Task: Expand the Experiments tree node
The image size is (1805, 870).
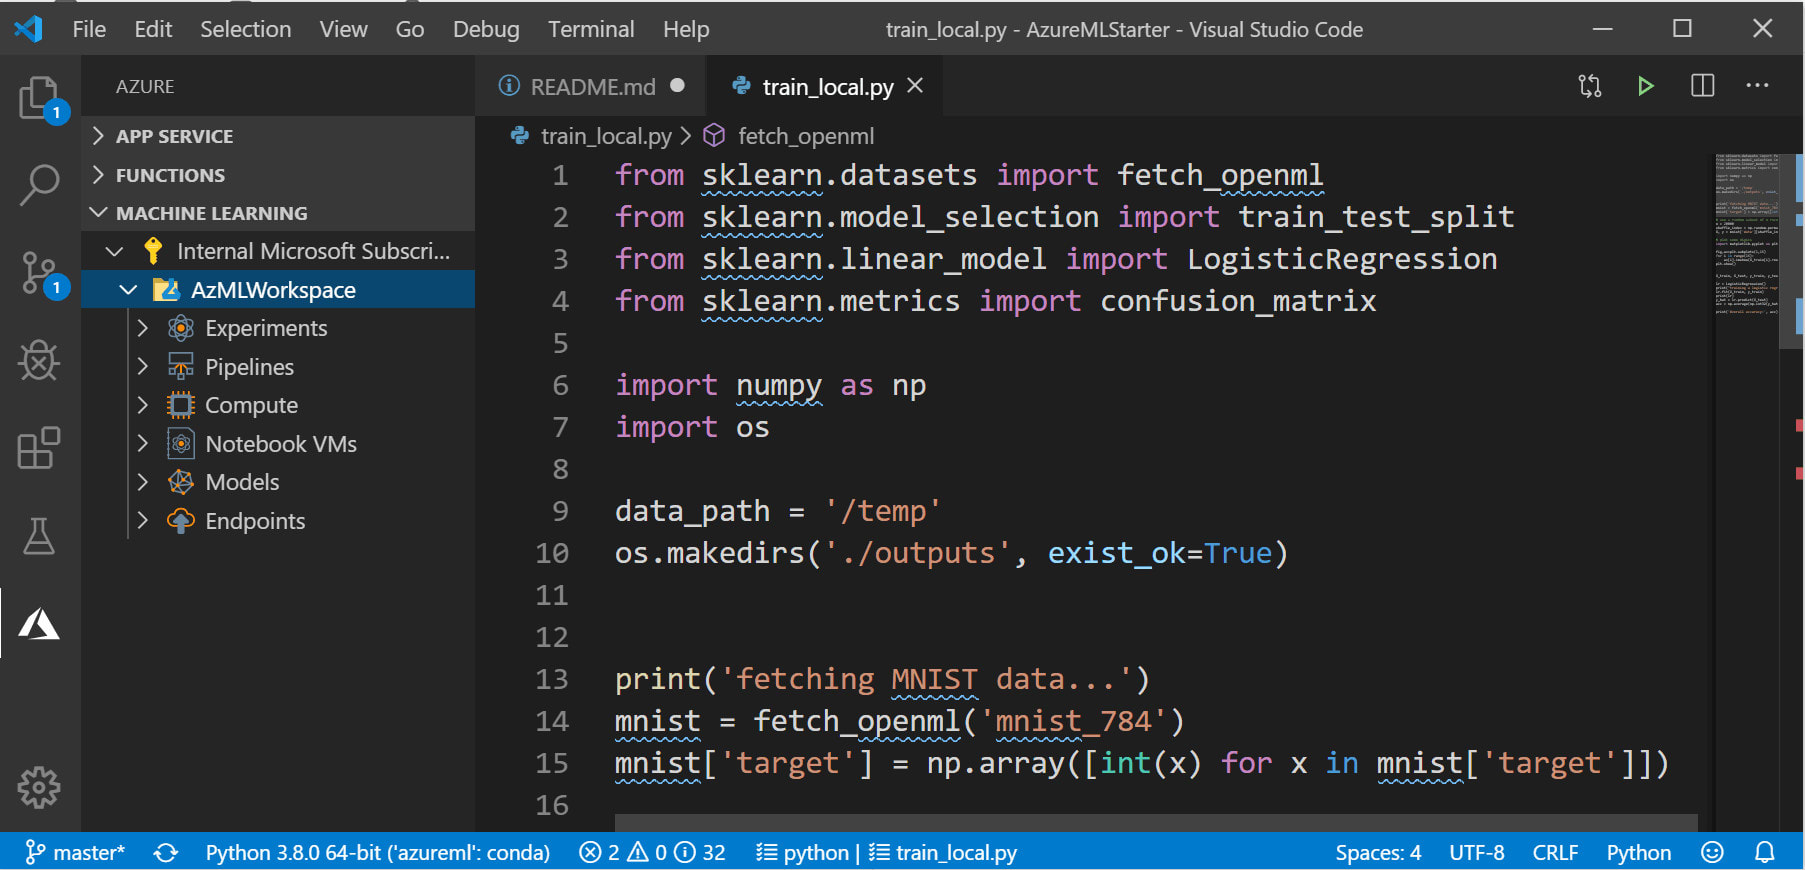Action: click(x=143, y=328)
